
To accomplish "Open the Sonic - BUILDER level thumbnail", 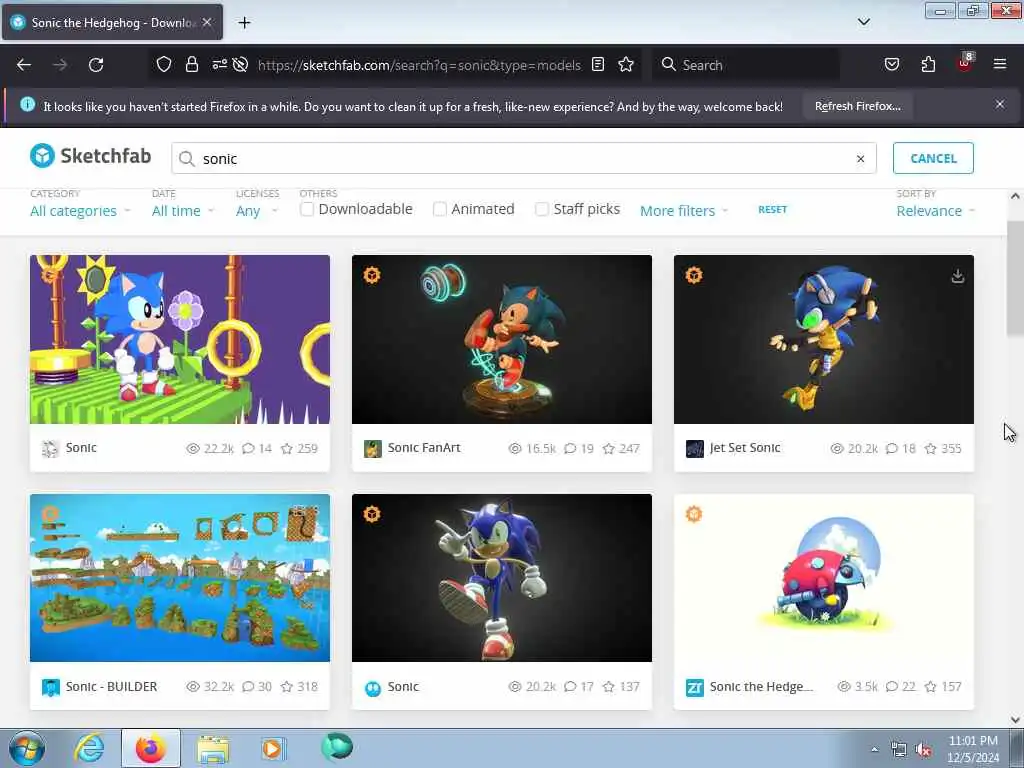I will pos(180,578).
